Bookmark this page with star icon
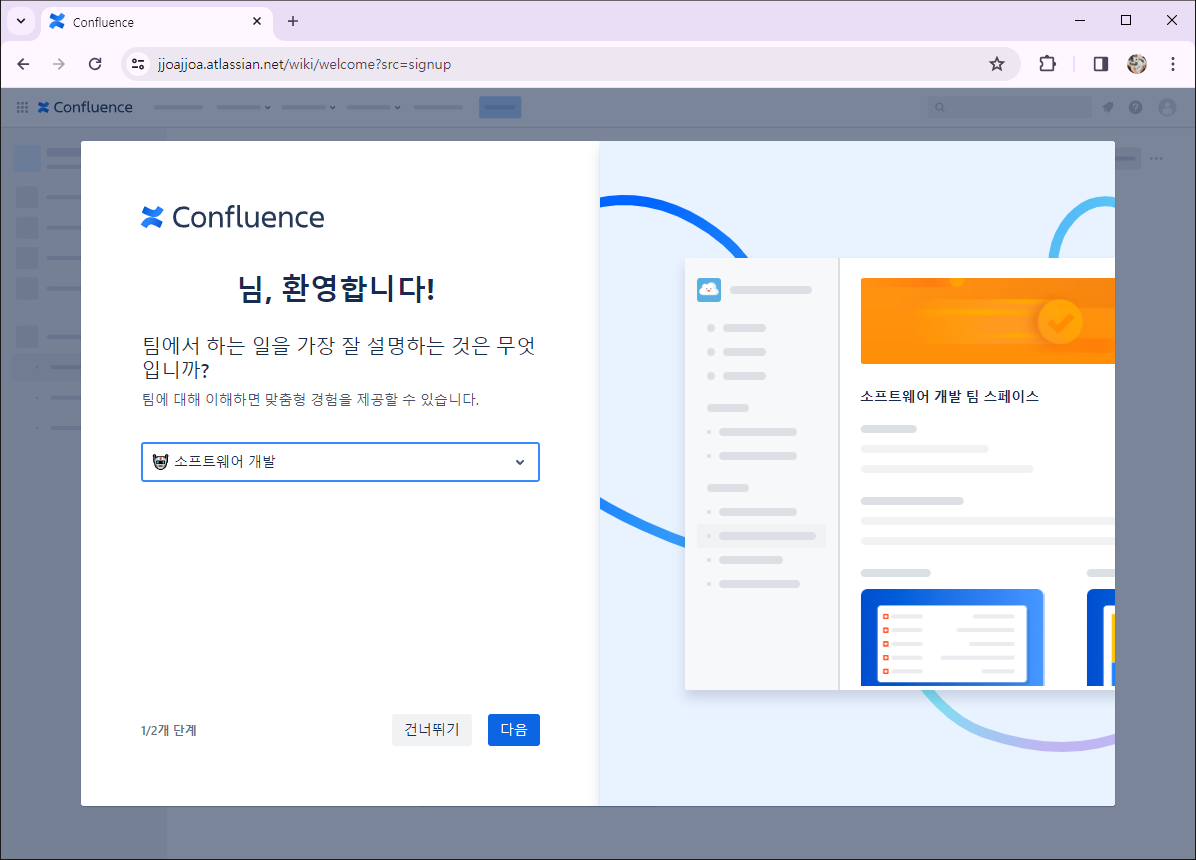Image resolution: width=1196 pixels, height=860 pixels. click(x=996, y=64)
